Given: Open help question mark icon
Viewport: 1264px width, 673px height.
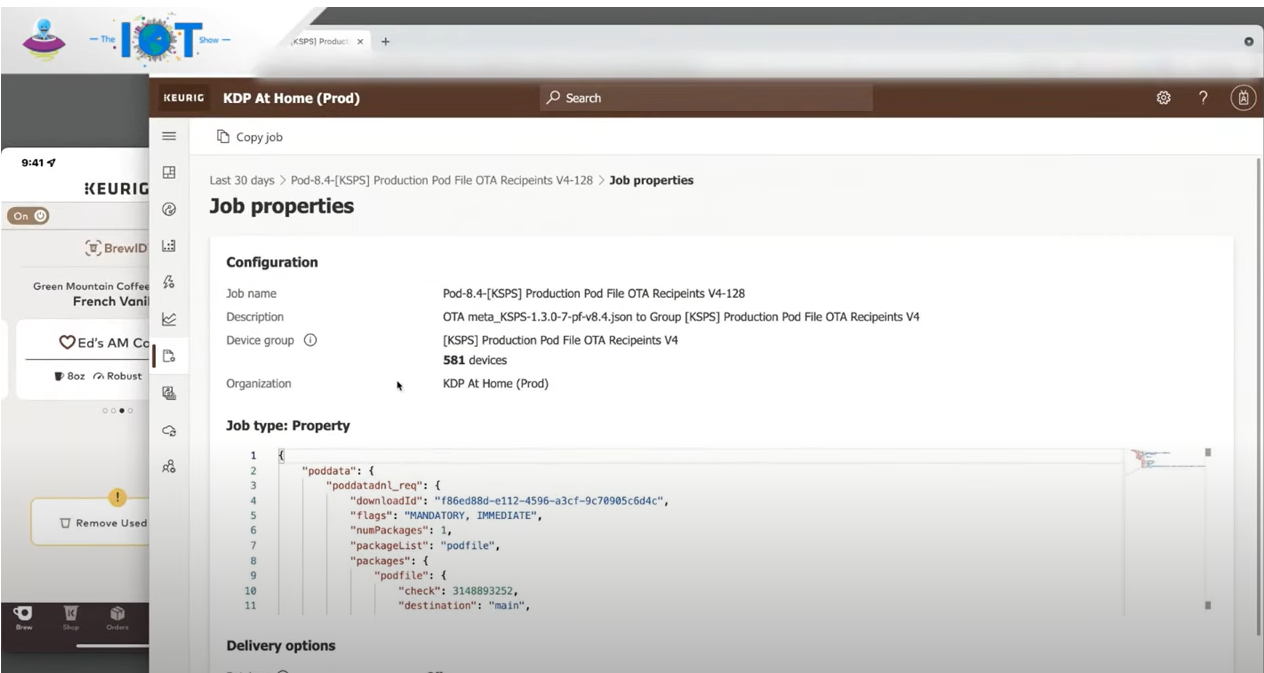Looking at the screenshot, I should pos(1203,98).
